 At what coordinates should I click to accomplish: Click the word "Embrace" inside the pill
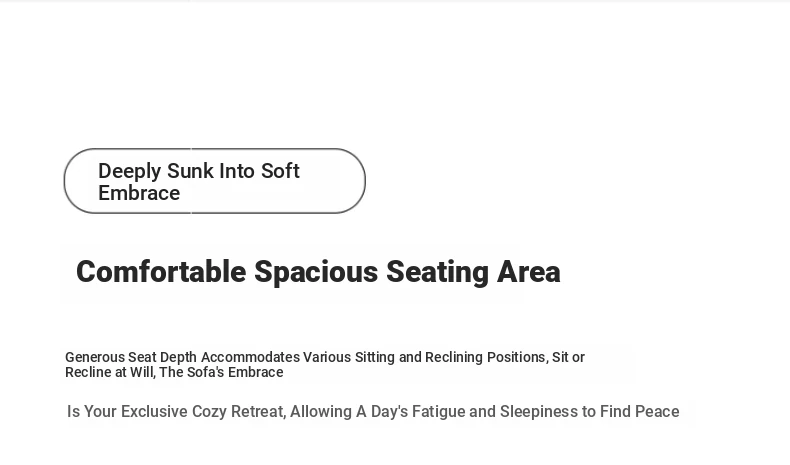click(139, 193)
